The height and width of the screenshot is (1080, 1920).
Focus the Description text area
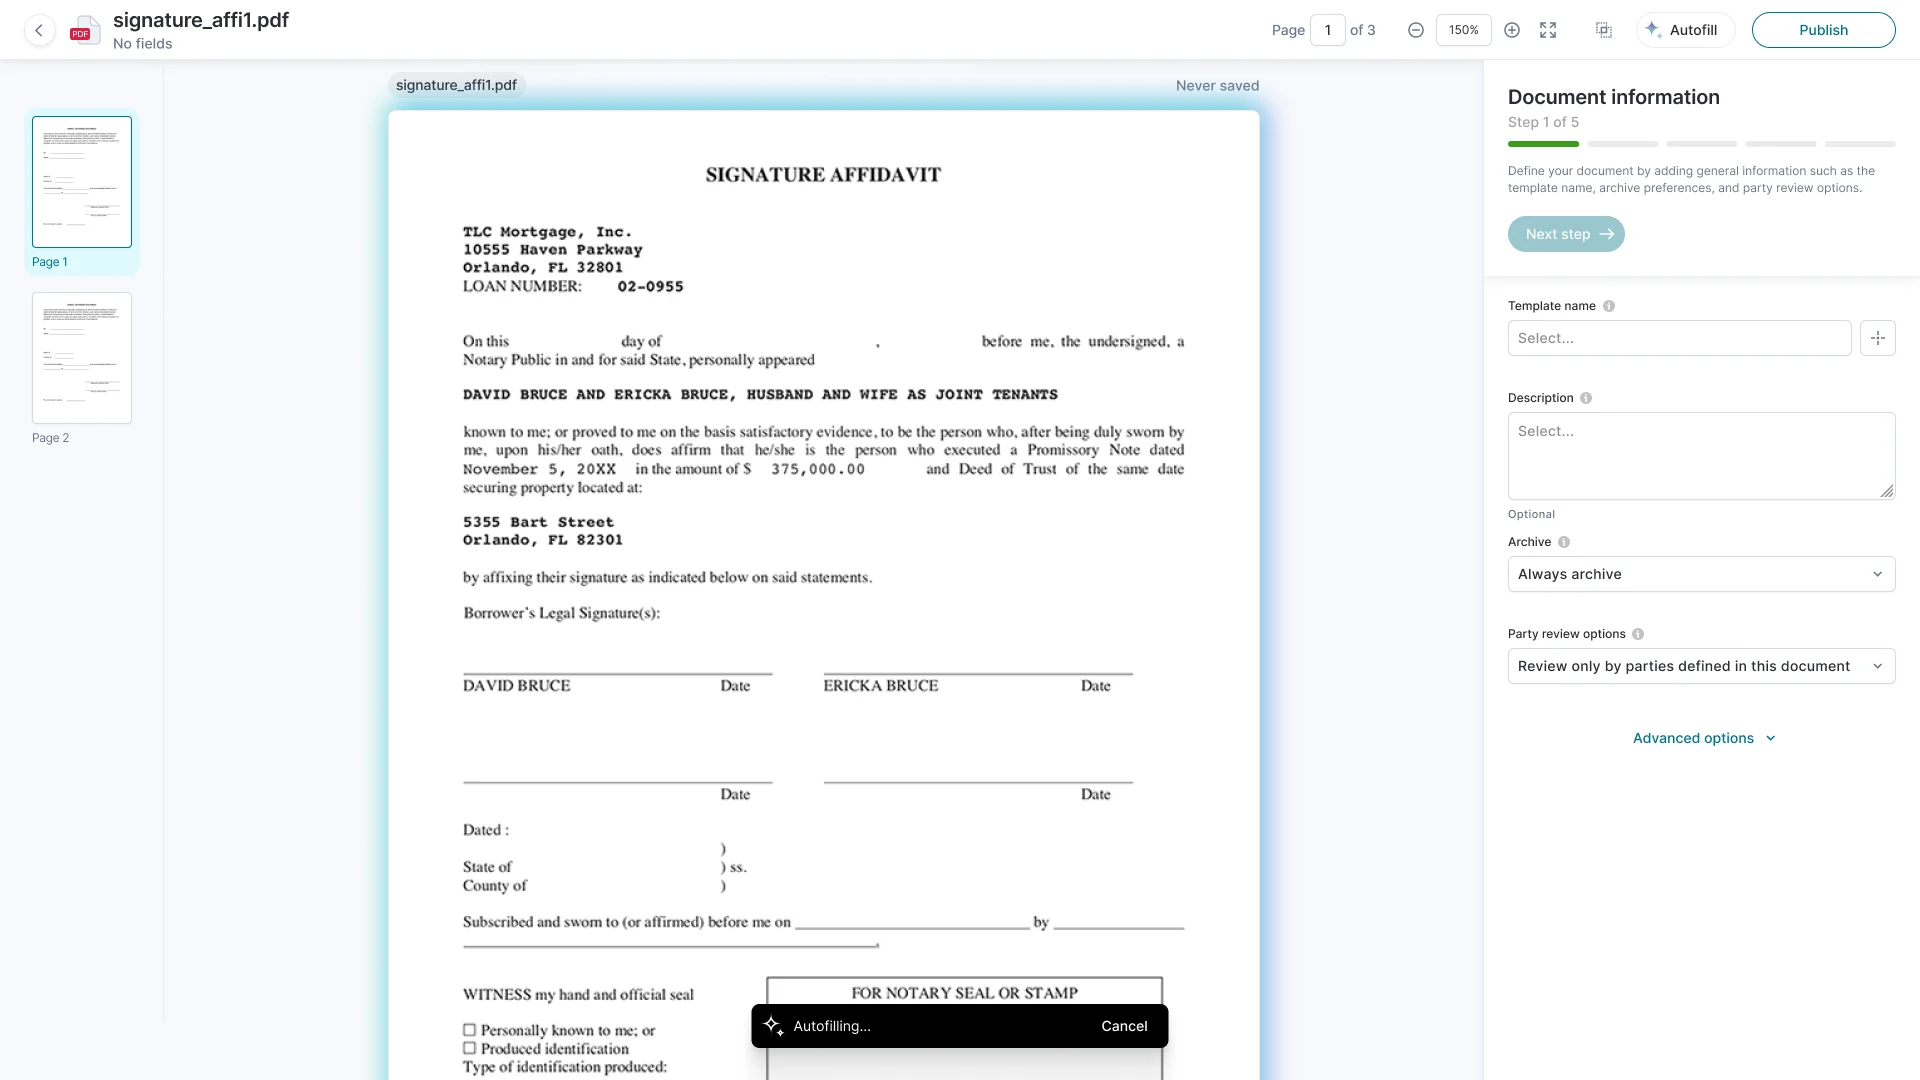pos(1701,456)
